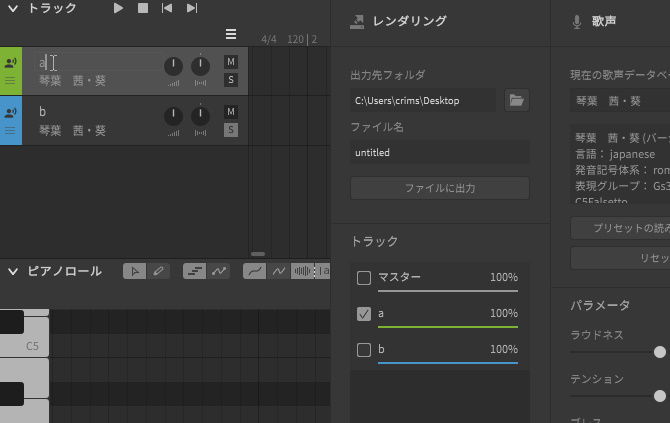Click the note view mode icon
The height and width of the screenshot is (423, 670).
pos(195,271)
